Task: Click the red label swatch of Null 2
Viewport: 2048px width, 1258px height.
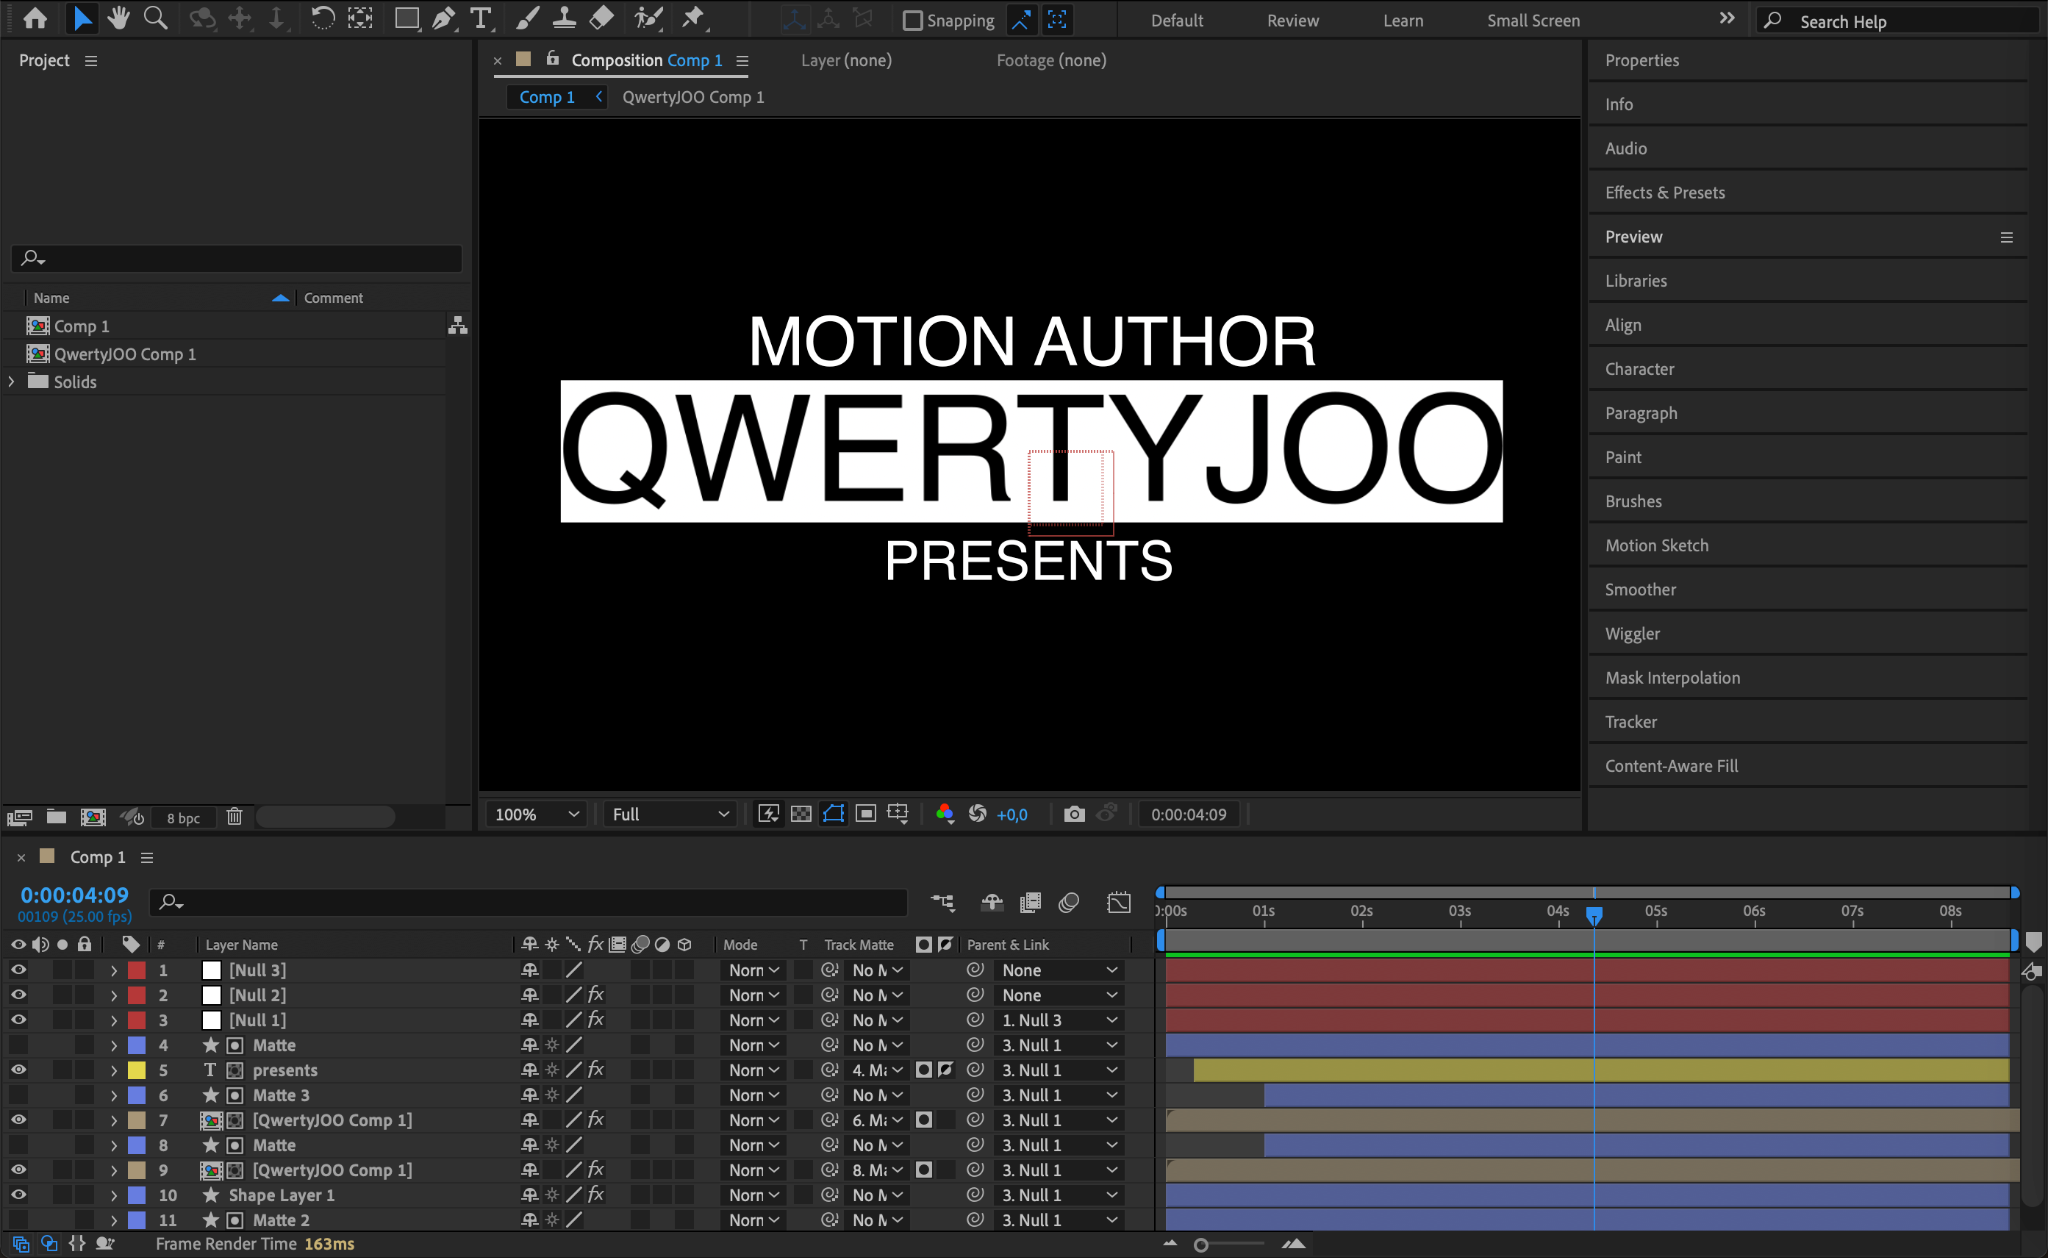Action: (x=137, y=995)
